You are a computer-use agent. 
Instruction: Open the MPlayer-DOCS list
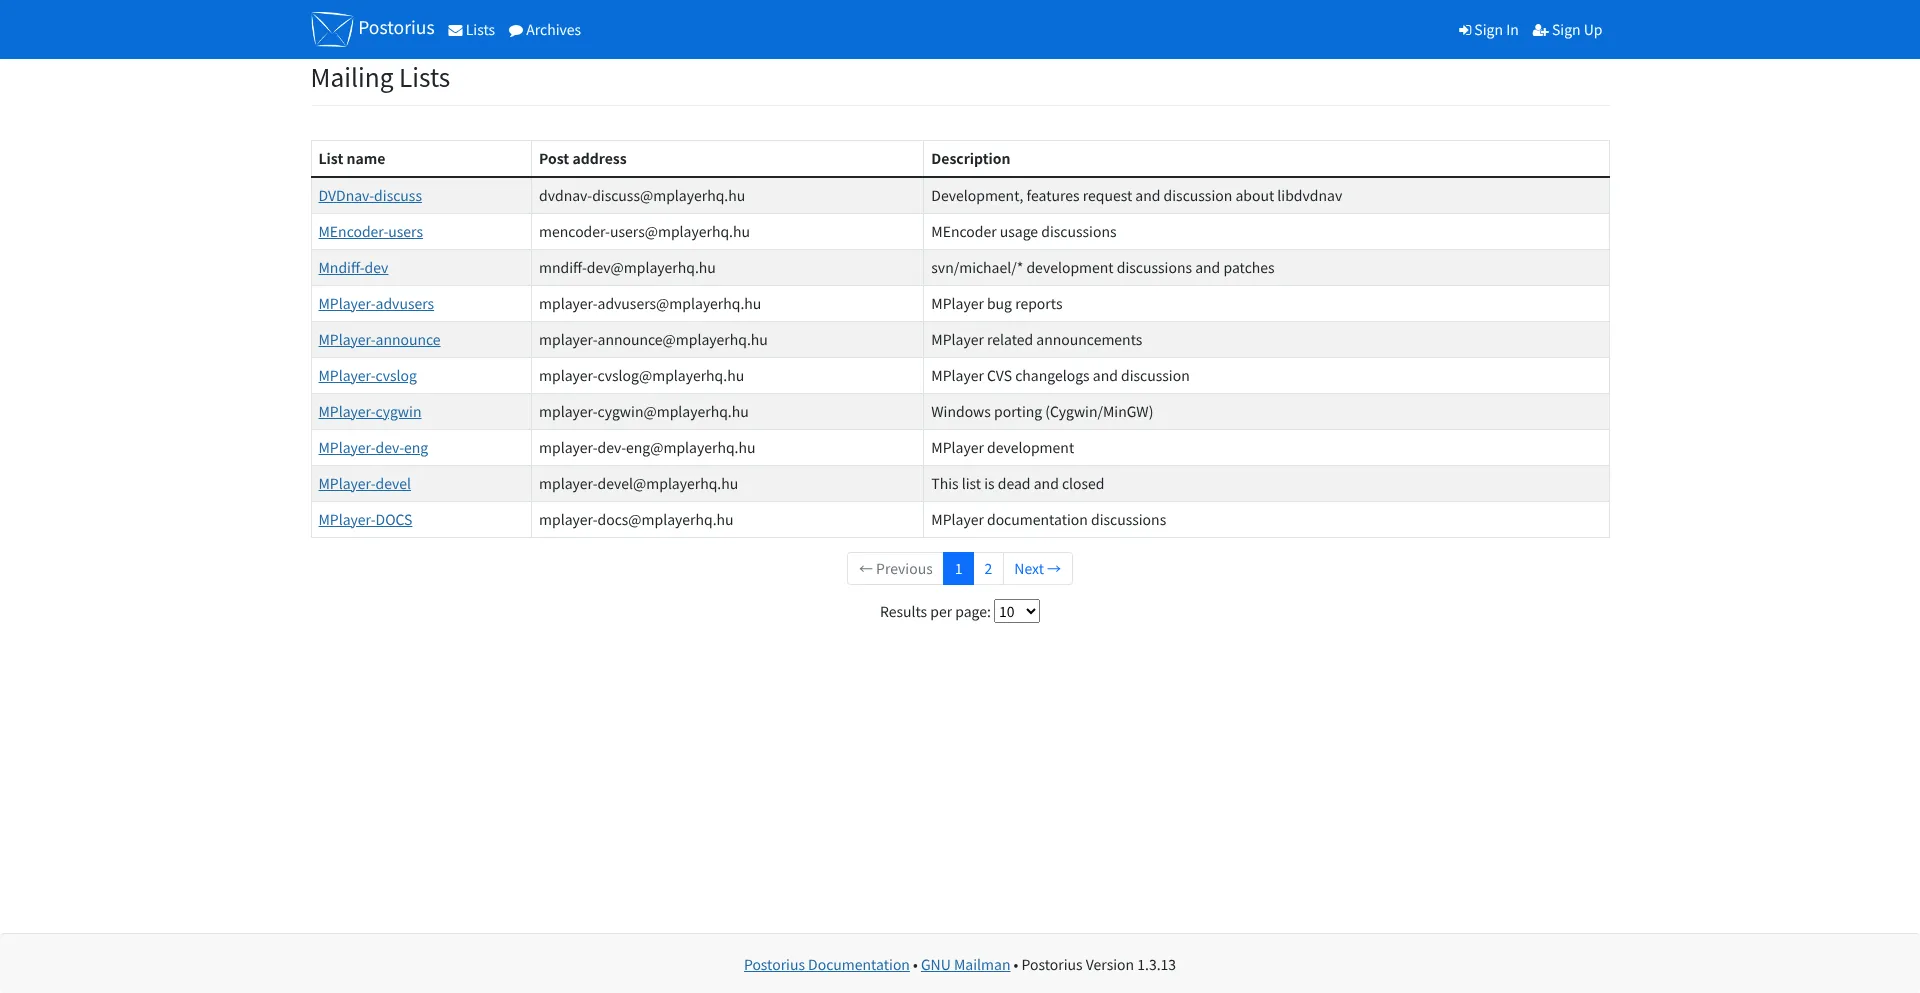(365, 520)
